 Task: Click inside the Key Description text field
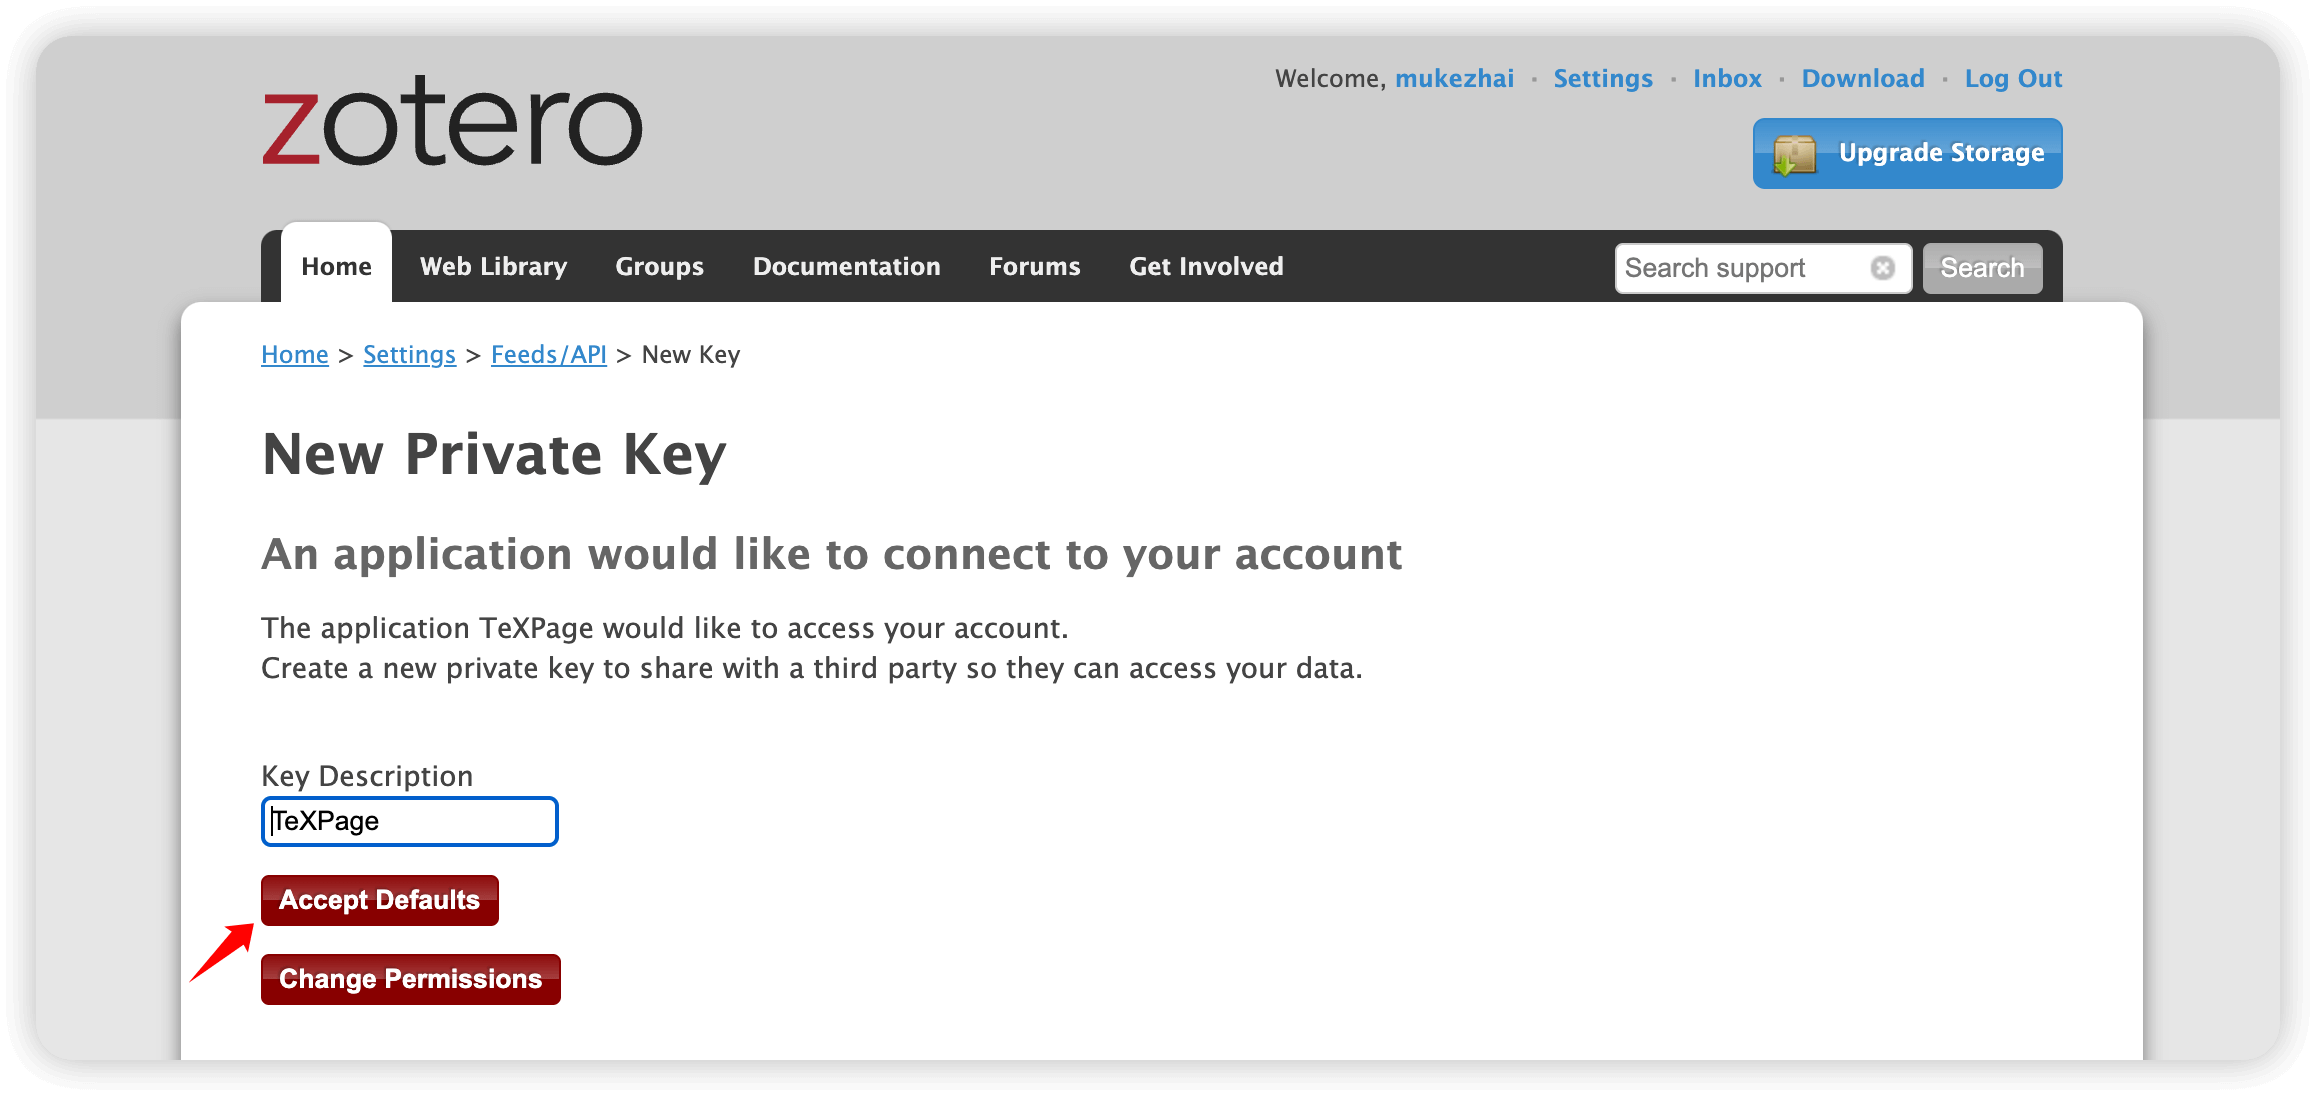pyautogui.click(x=408, y=821)
